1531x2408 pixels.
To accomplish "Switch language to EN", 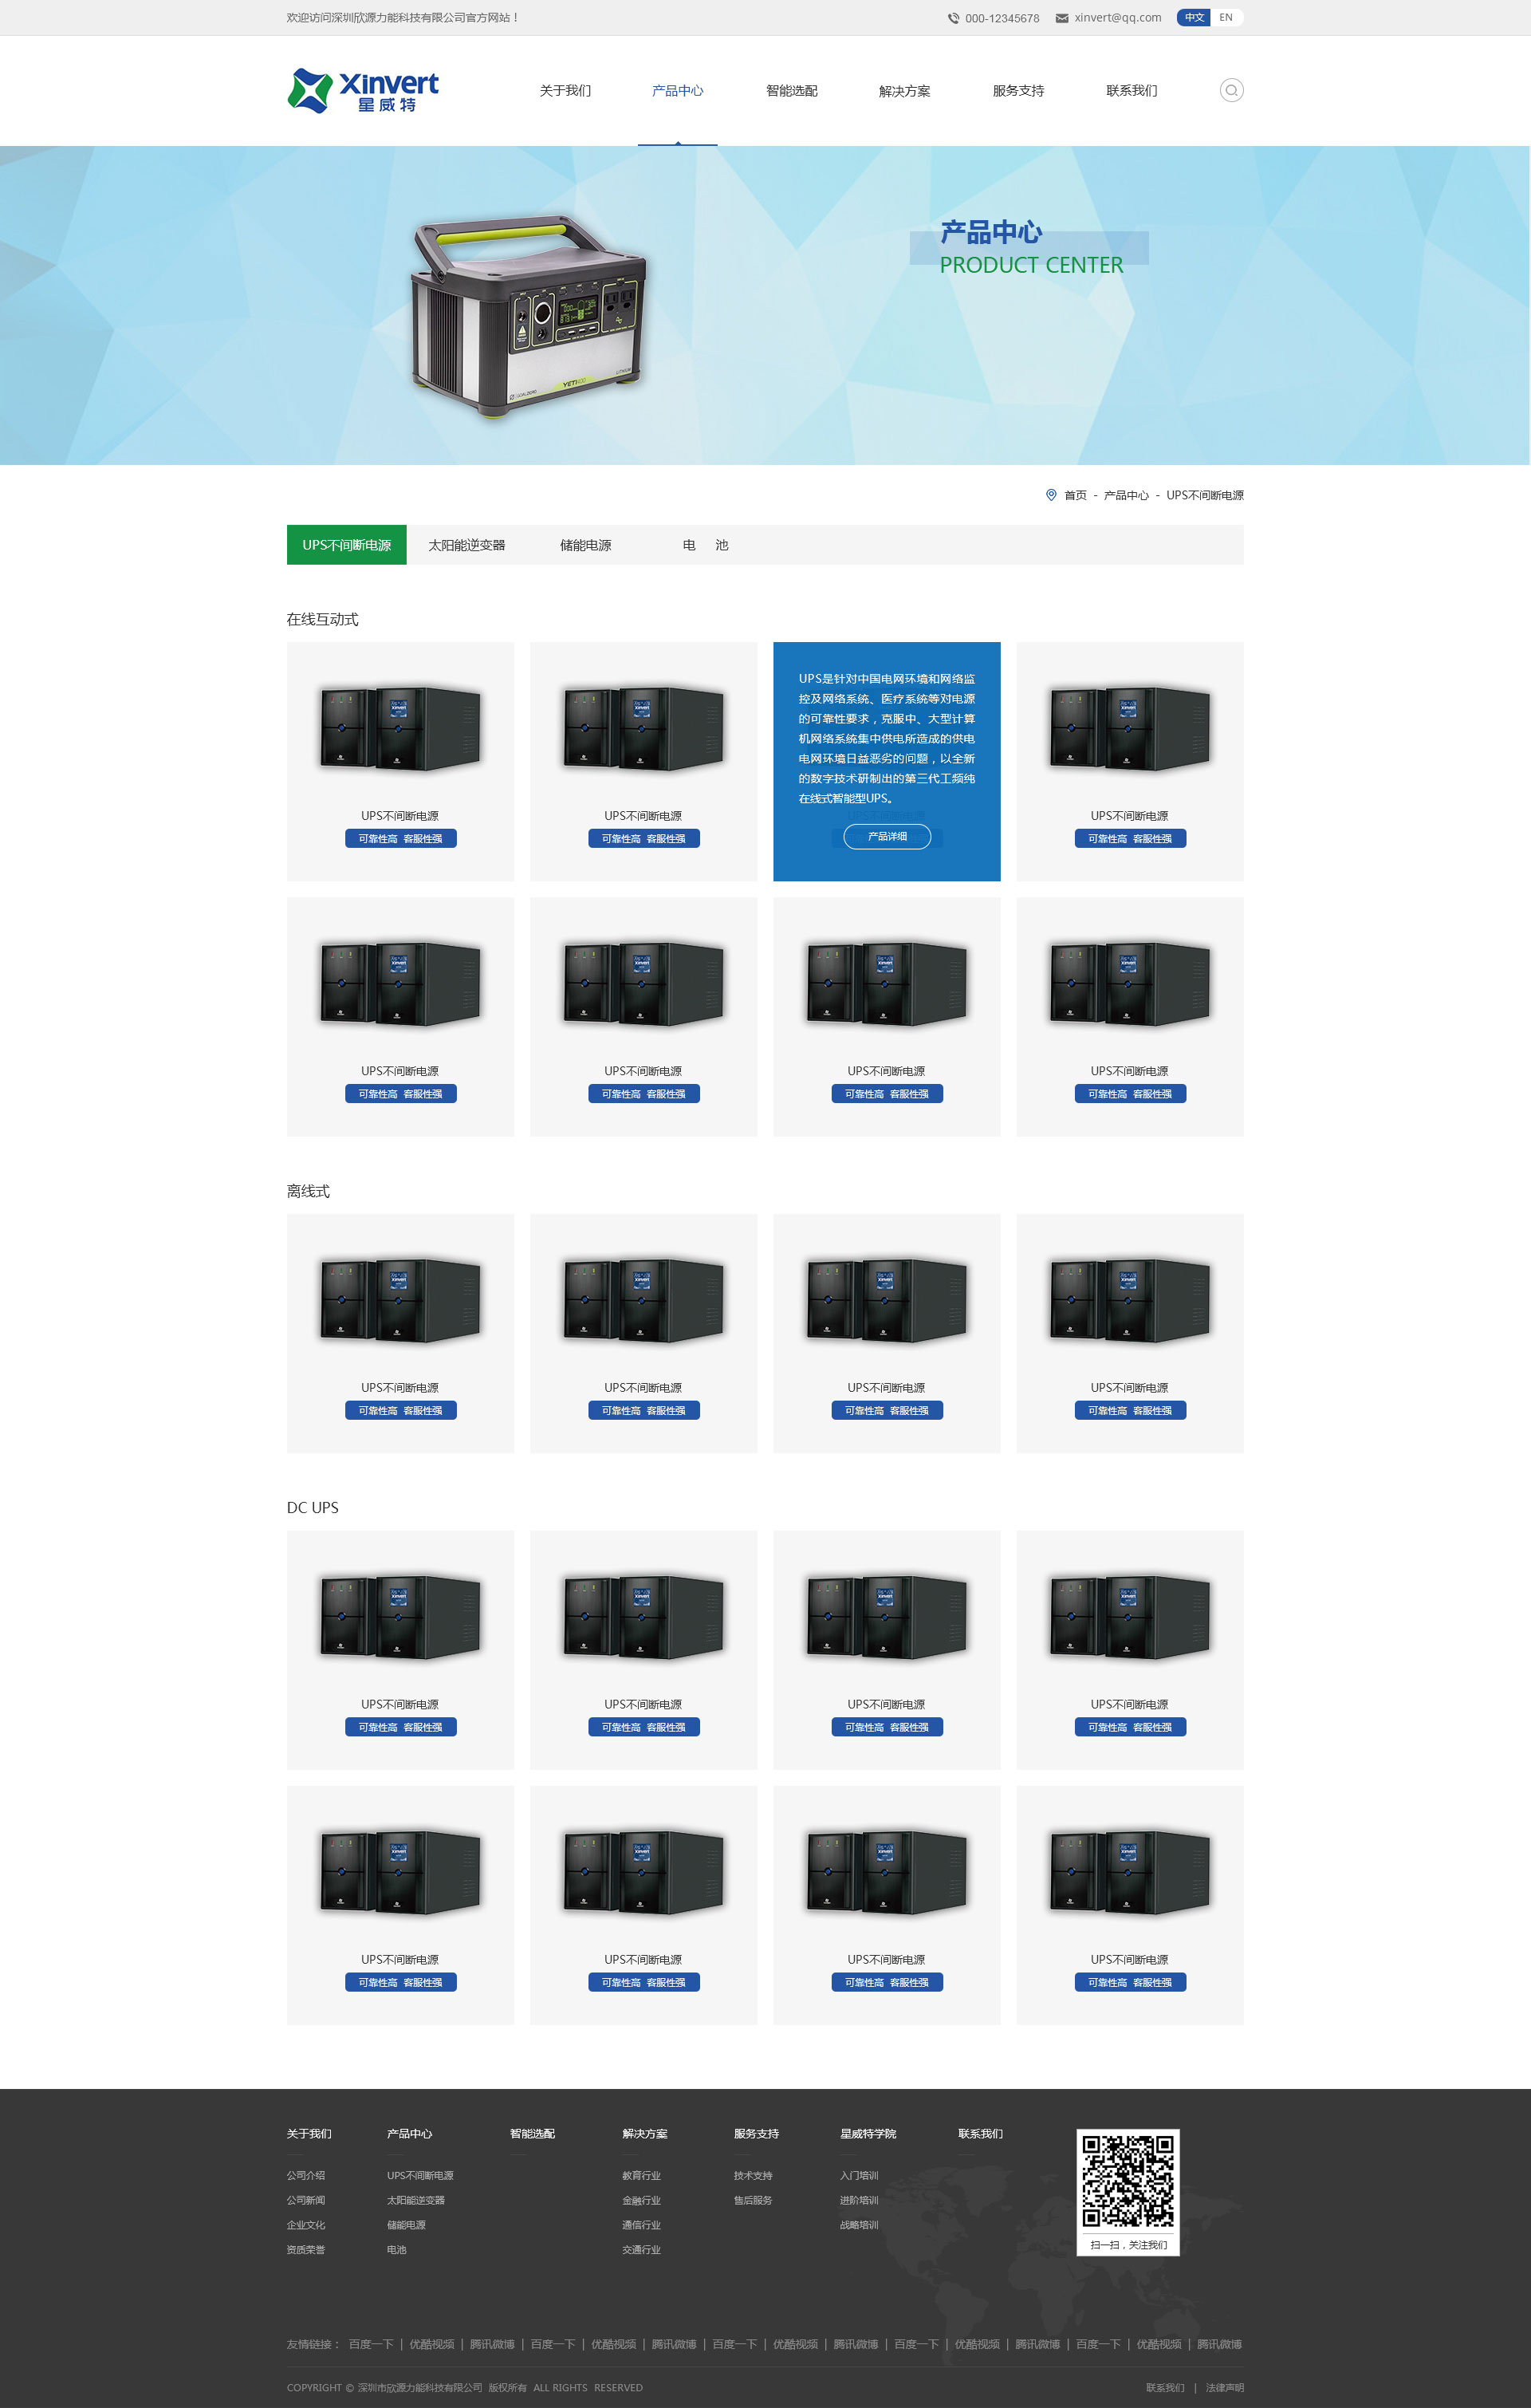I will coord(1225,18).
